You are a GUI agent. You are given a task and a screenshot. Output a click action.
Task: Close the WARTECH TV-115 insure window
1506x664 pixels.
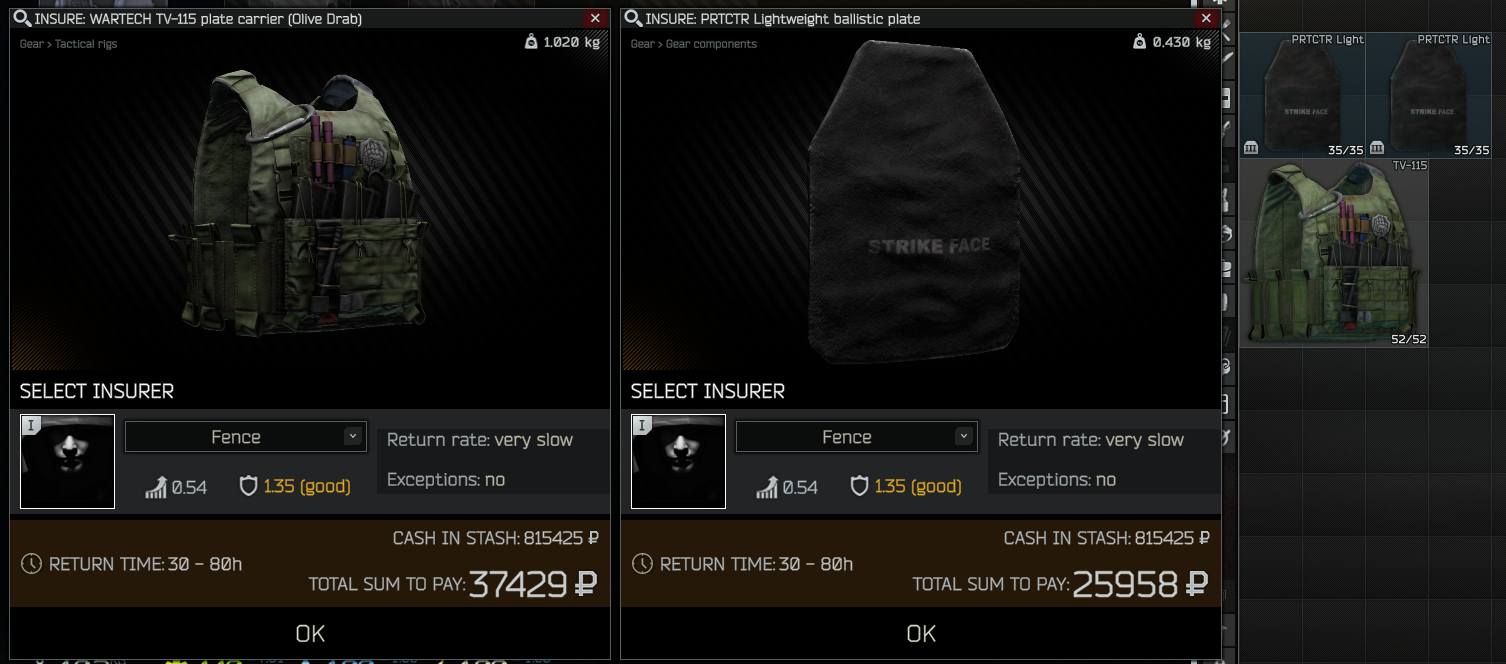tap(595, 18)
